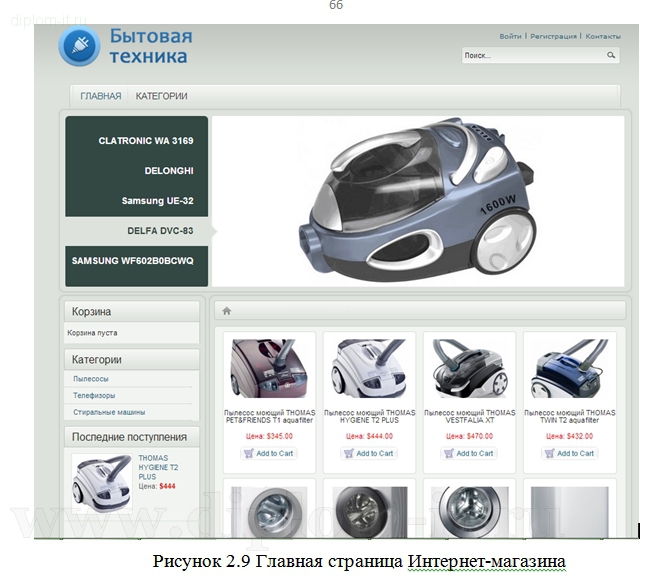Click cart icon under THOMAS HYGIENE T2 PLUS
Image resolution: width=663 pixels, height=577 pixels.
coord(349,453)
